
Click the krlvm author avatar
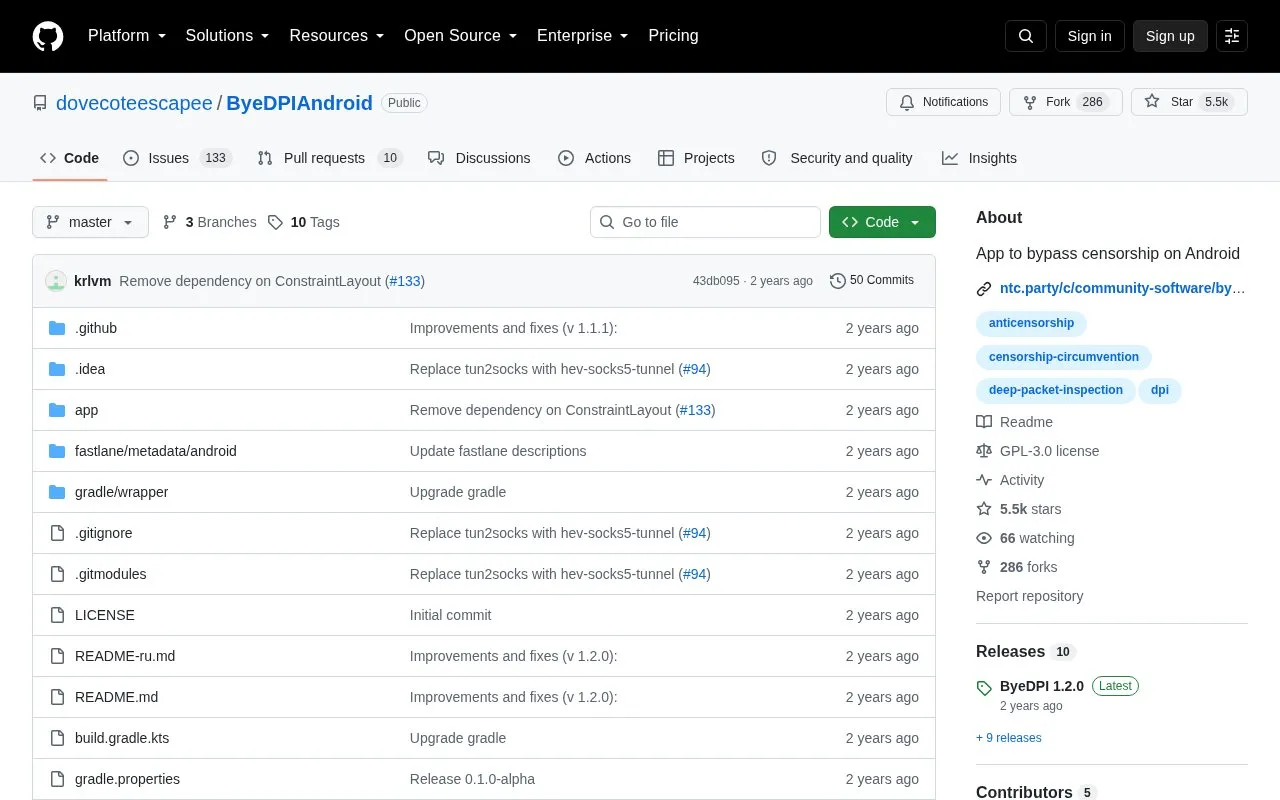pos(56,281)
